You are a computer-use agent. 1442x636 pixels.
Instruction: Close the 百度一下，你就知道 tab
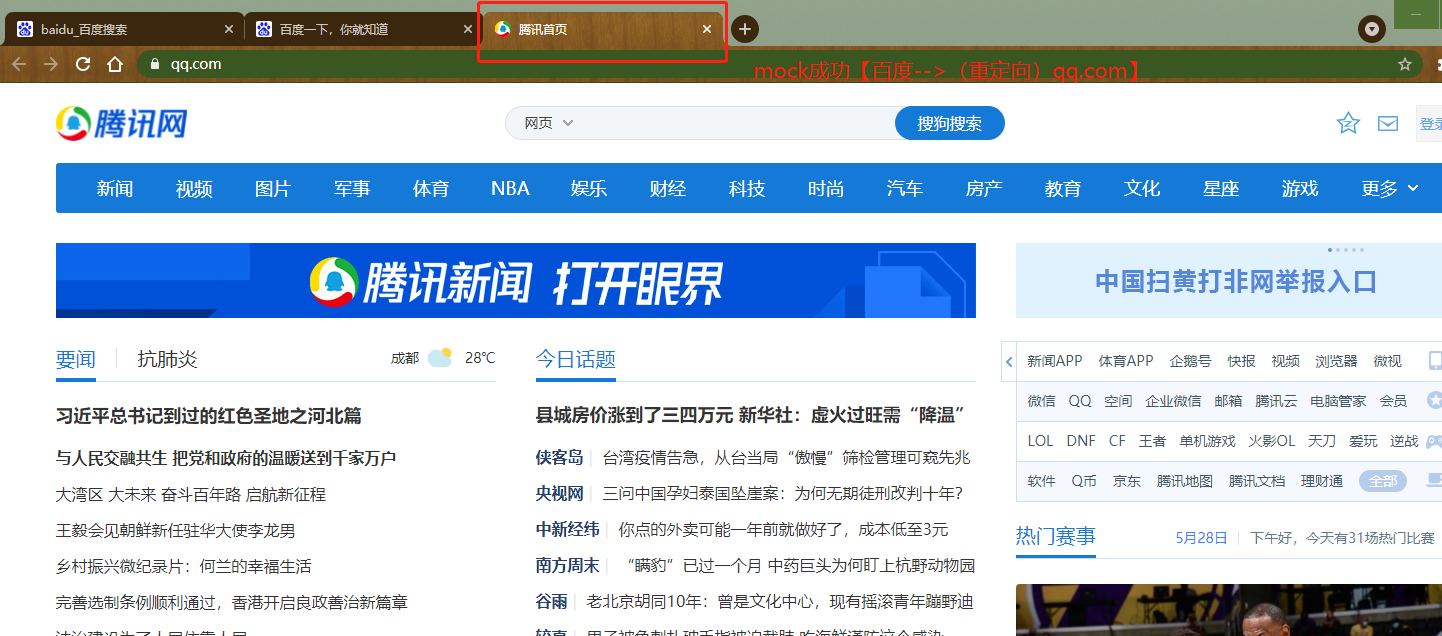467,29
